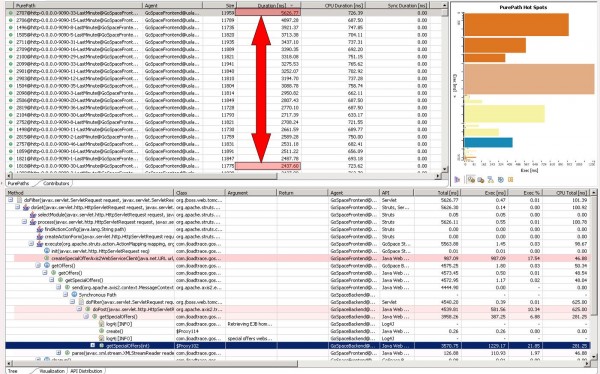
Task: Expand the parse(javax.xml.stream.XMLStreamReader) node
Action: [x=59, y=353]
